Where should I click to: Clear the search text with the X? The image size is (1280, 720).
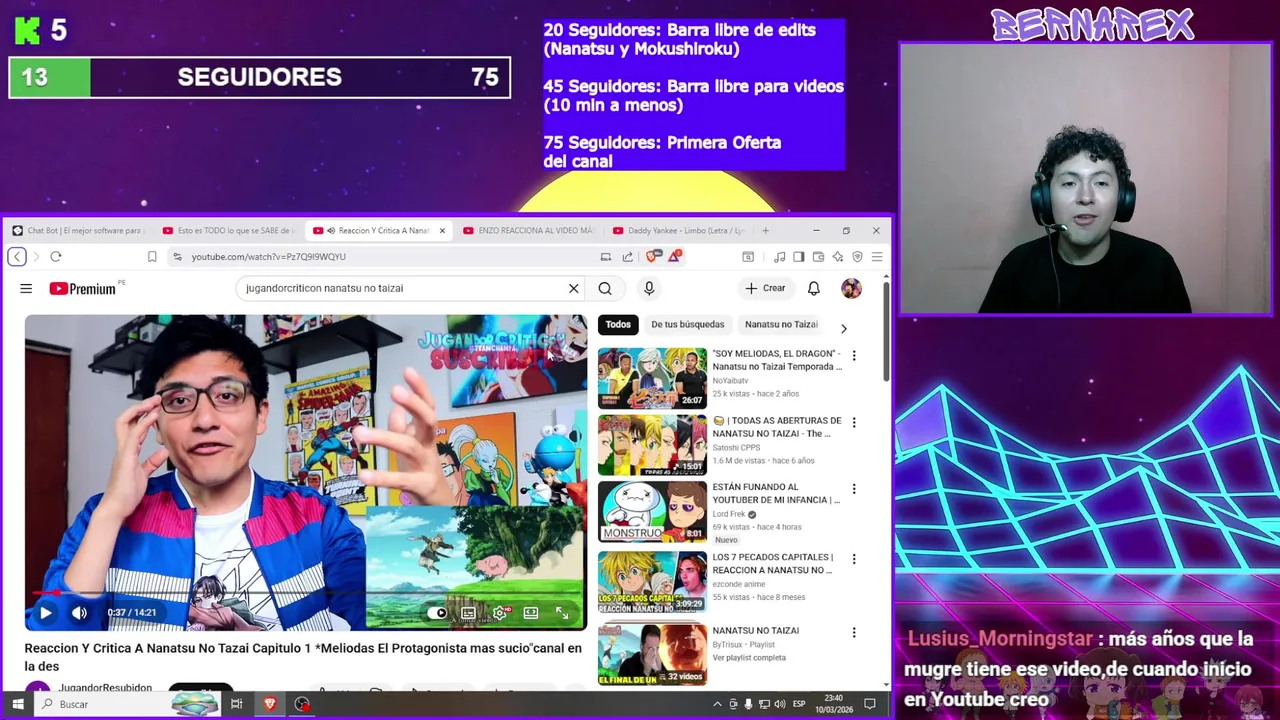[x=574, y=288]
